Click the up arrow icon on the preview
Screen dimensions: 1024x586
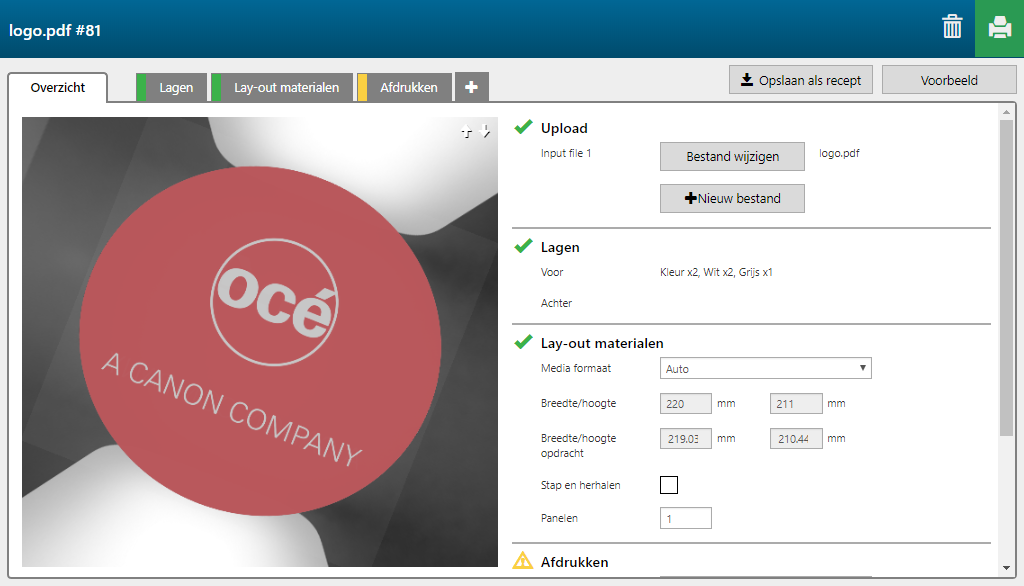466,131
